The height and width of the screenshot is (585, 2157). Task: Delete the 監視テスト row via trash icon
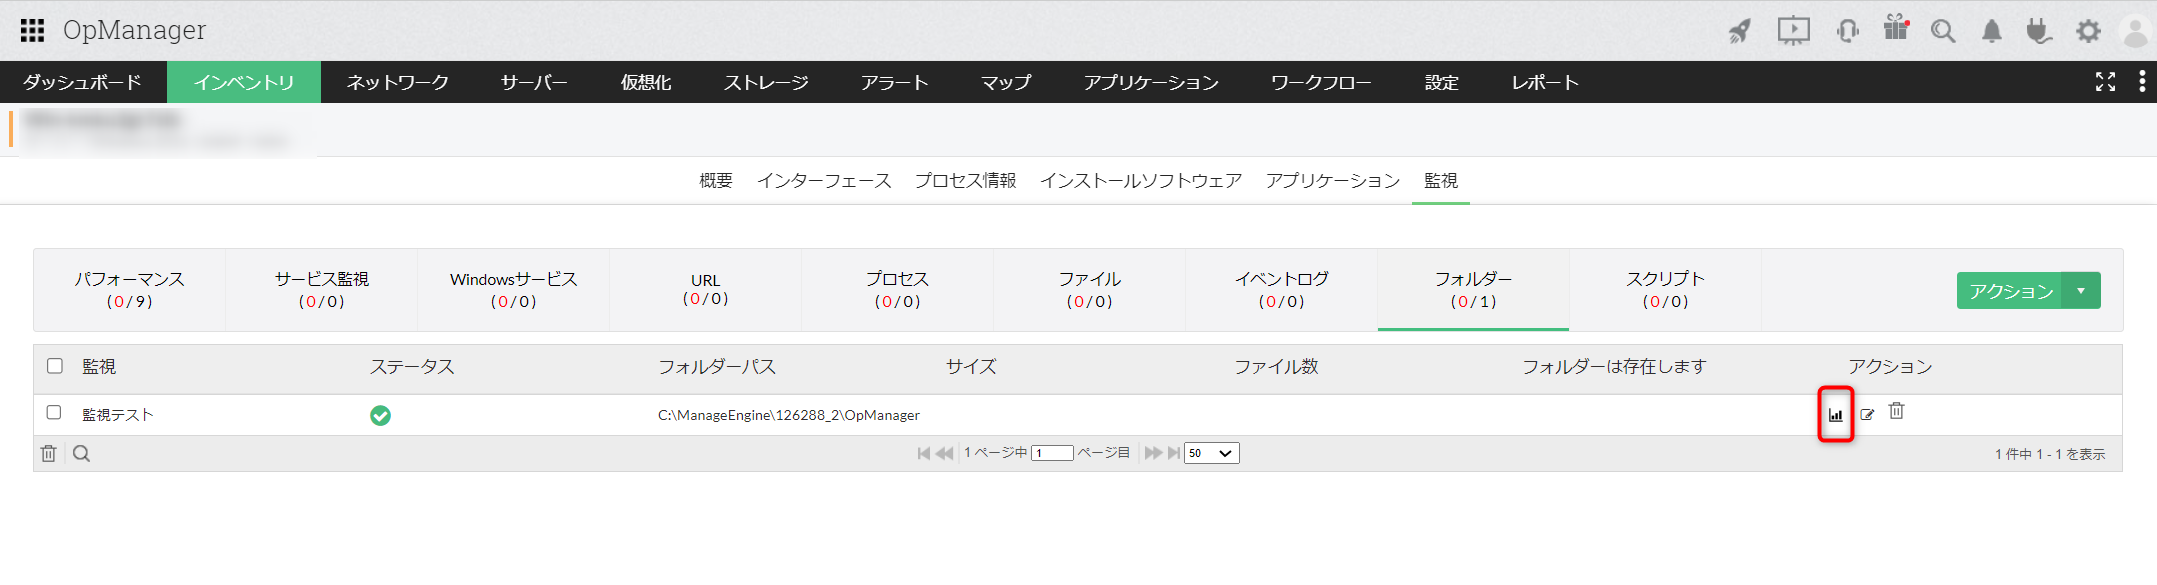pyautogui.click(x=1896, y=410)
